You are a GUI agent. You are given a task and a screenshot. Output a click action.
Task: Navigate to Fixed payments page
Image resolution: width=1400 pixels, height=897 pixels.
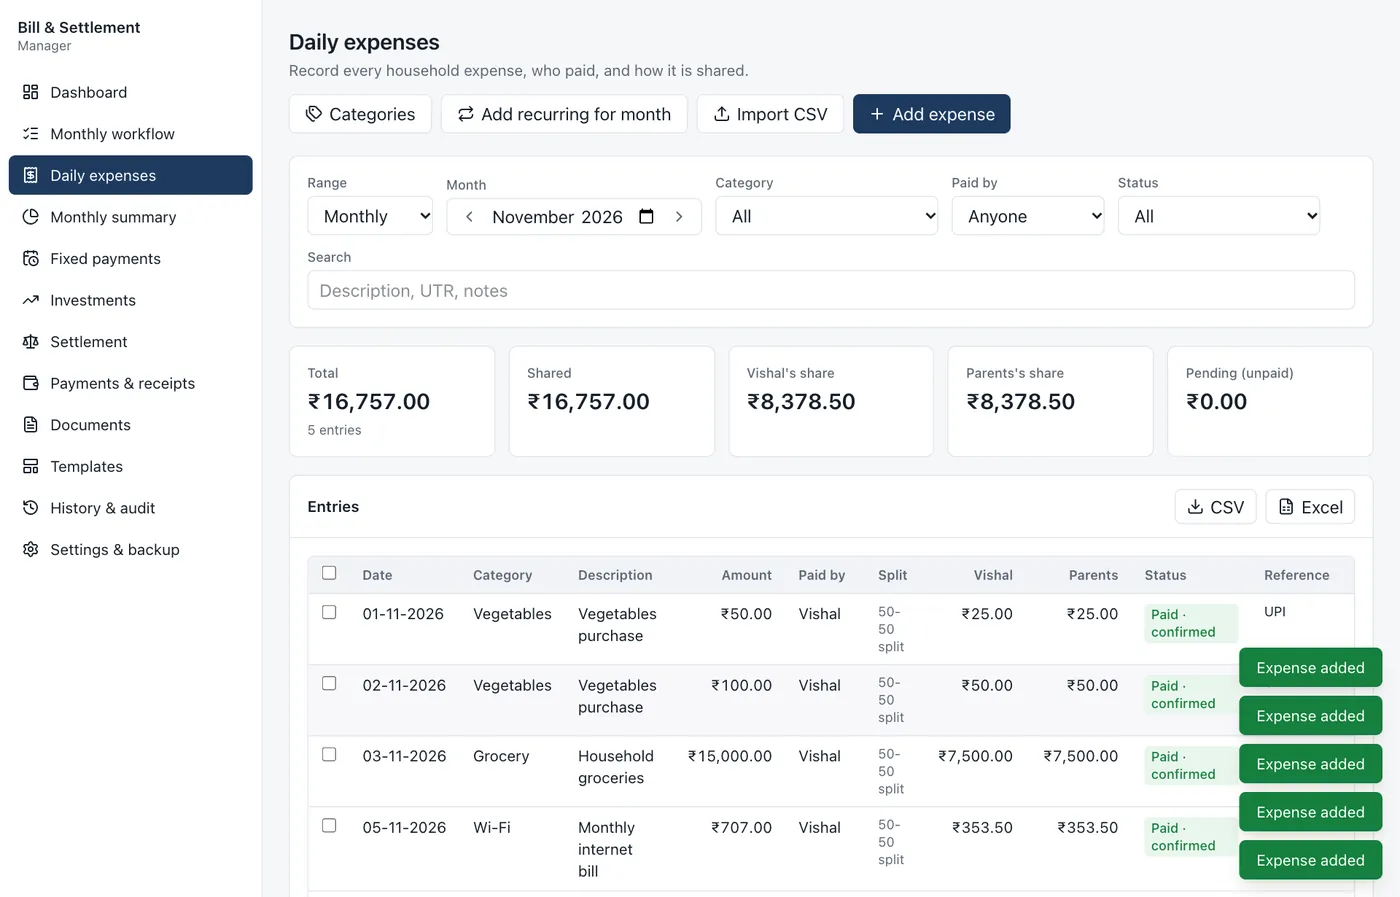coord(131,258)
